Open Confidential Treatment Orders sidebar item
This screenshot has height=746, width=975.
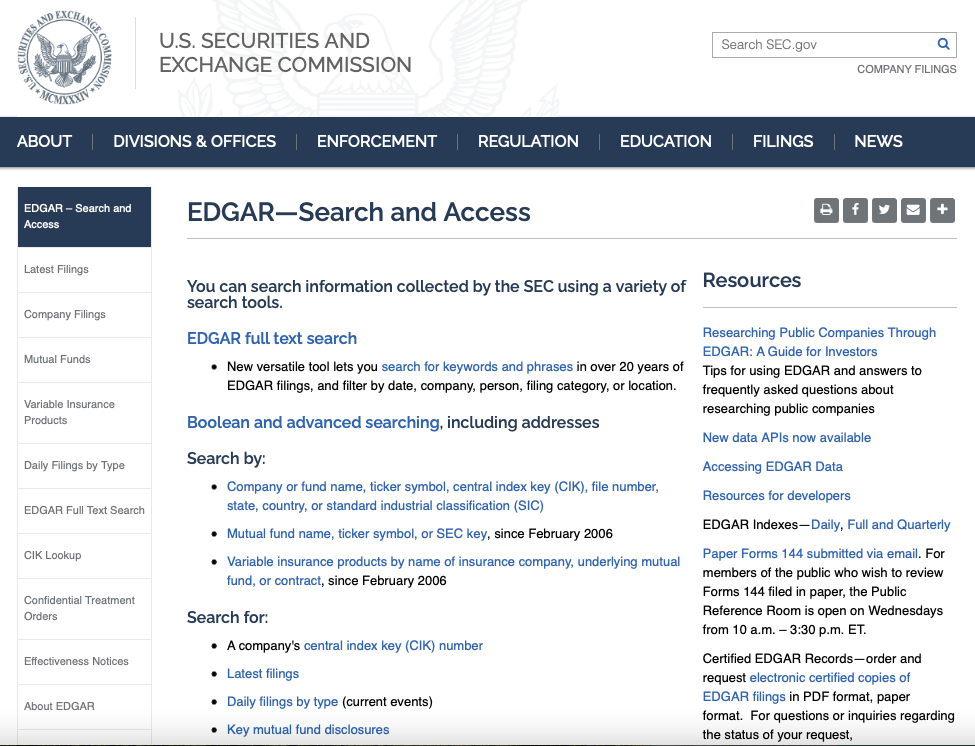pyautogui.click(x=80, y=608)
